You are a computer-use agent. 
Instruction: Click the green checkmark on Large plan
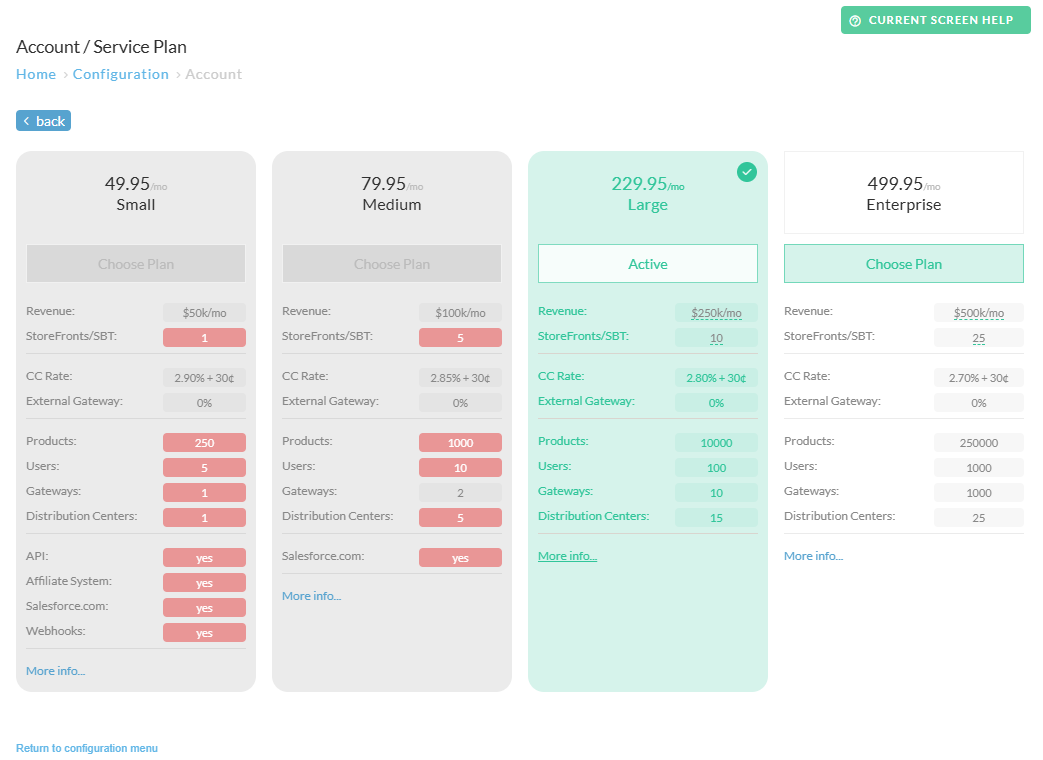(x=746, y=172)
